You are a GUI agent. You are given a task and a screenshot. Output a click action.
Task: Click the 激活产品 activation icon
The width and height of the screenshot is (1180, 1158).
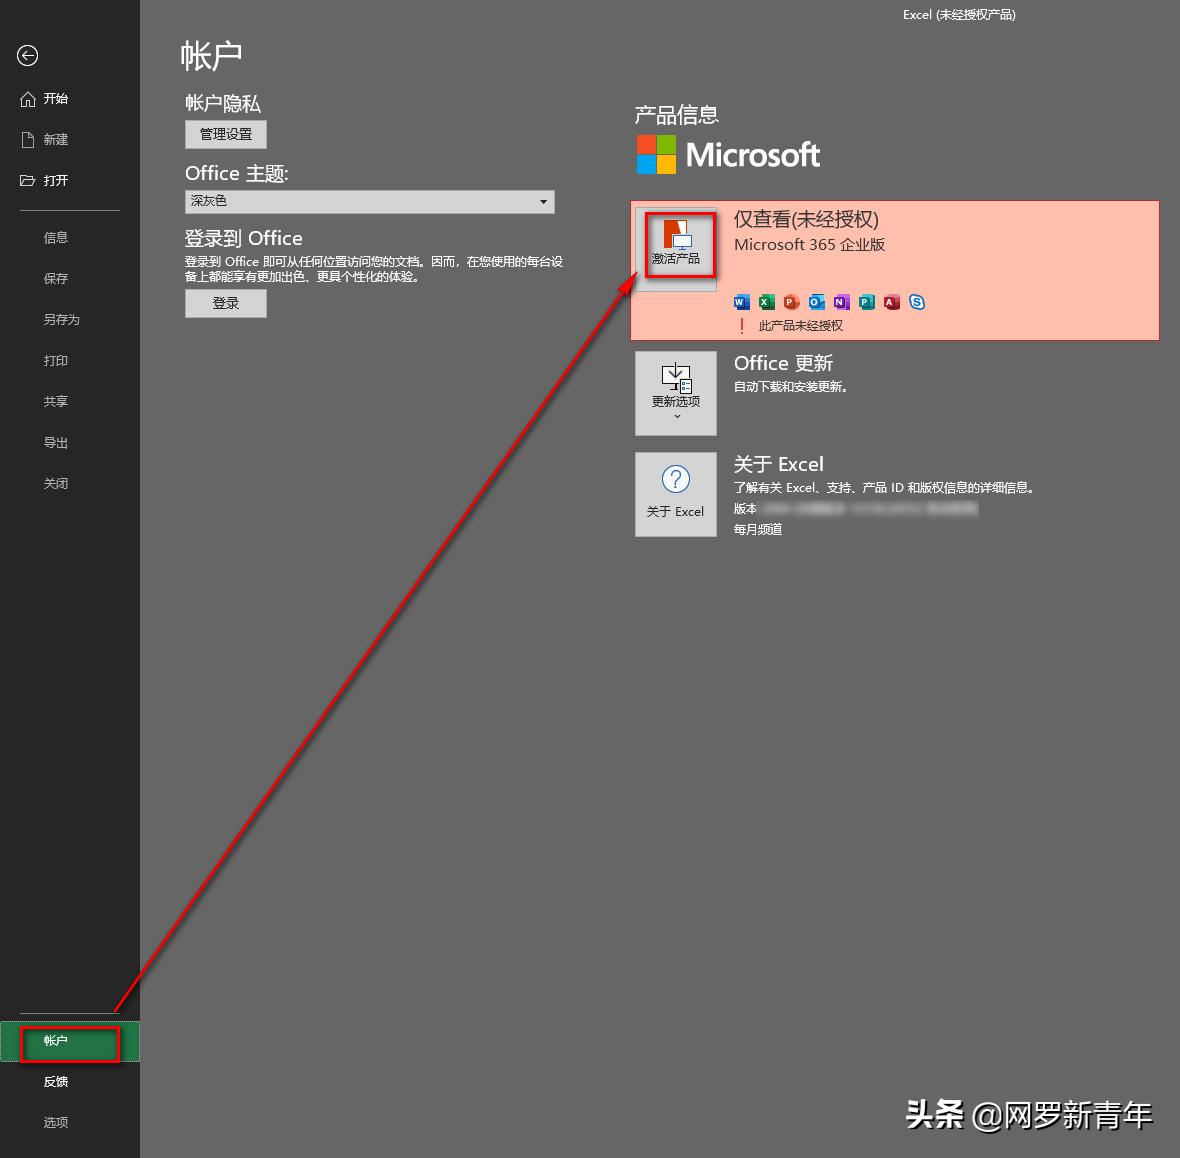[x=676, y=245]
